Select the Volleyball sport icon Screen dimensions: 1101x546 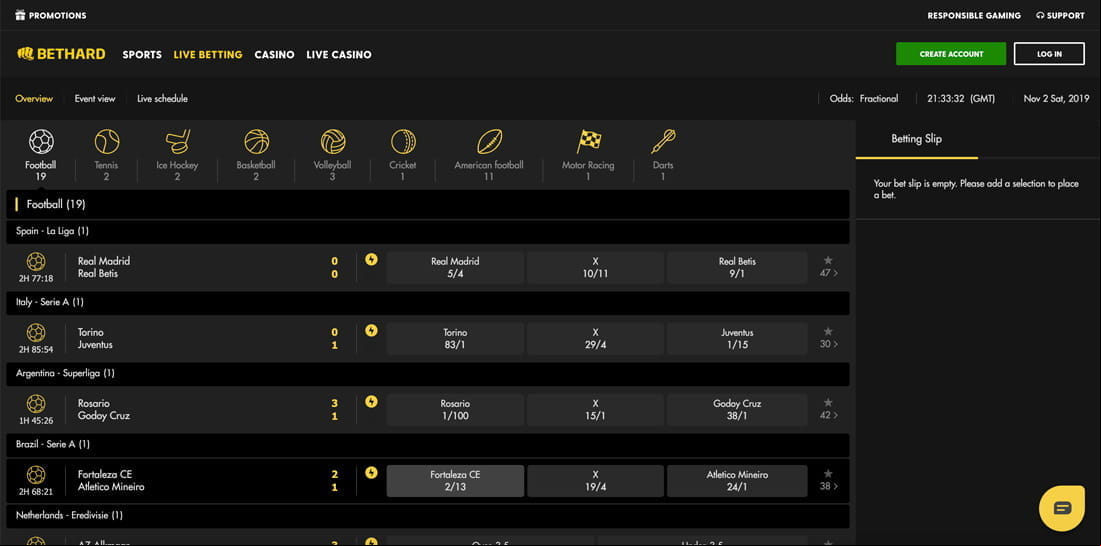coord(333,142)
